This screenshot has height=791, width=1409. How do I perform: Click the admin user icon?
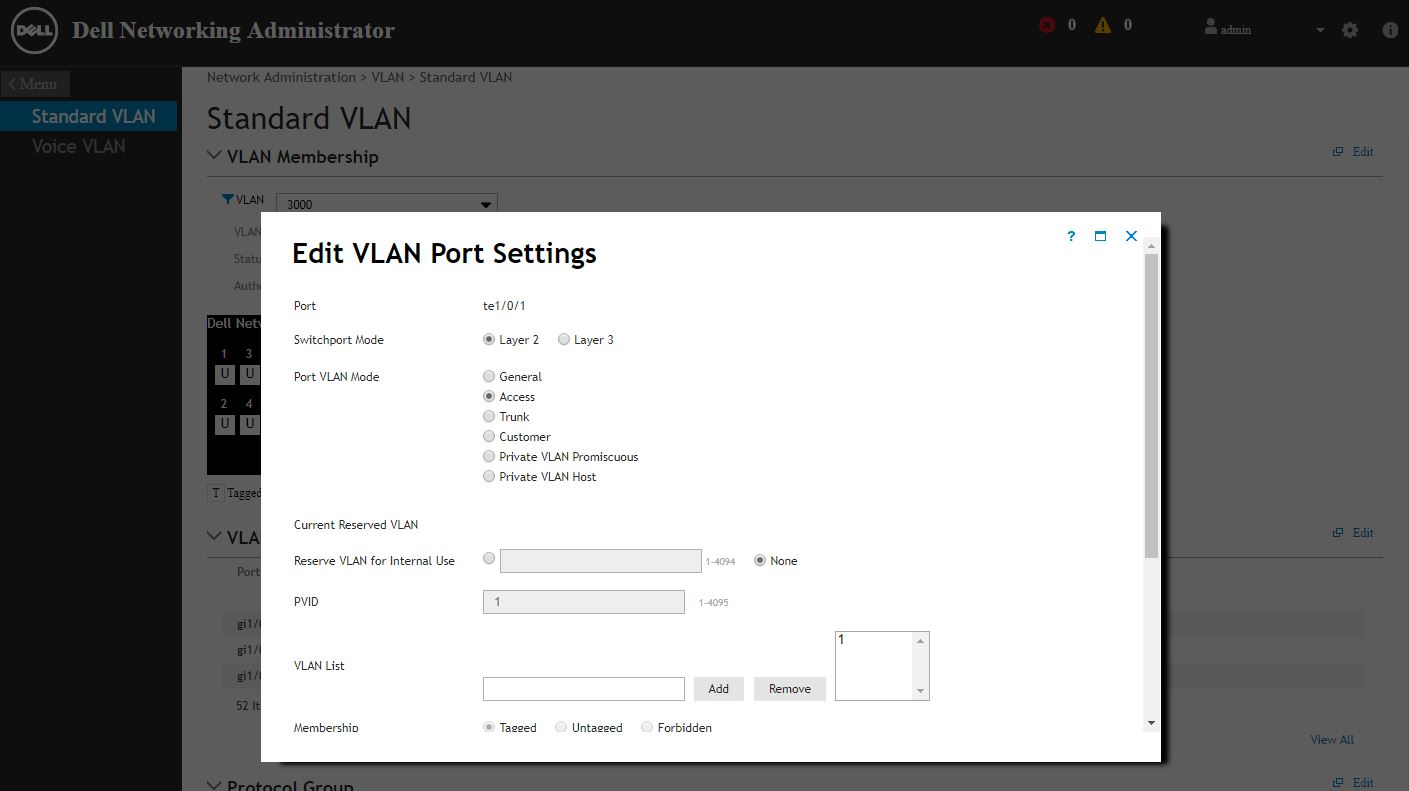(1211, 27)
